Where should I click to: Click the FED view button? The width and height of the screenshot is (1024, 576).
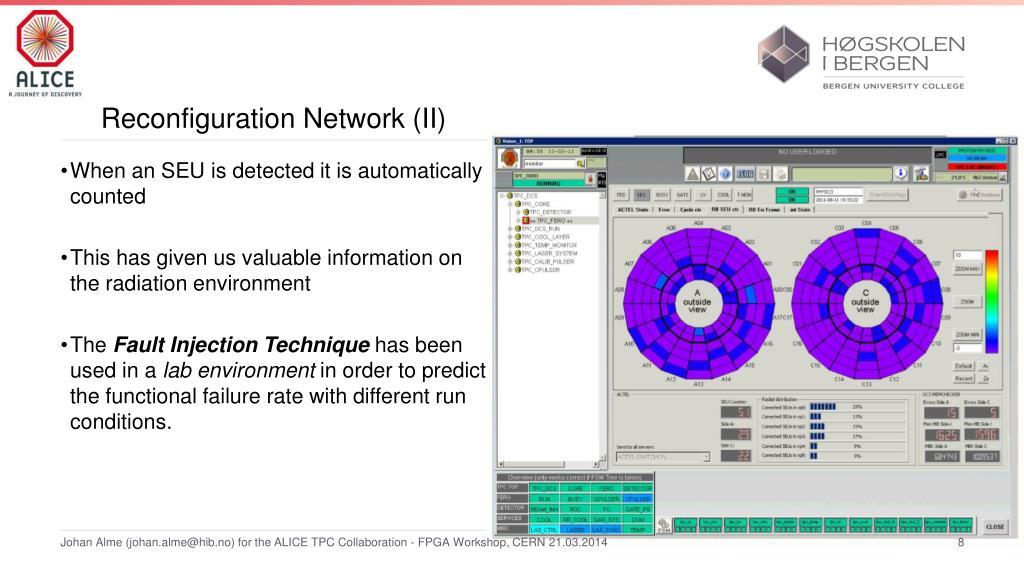coord(621,195)
